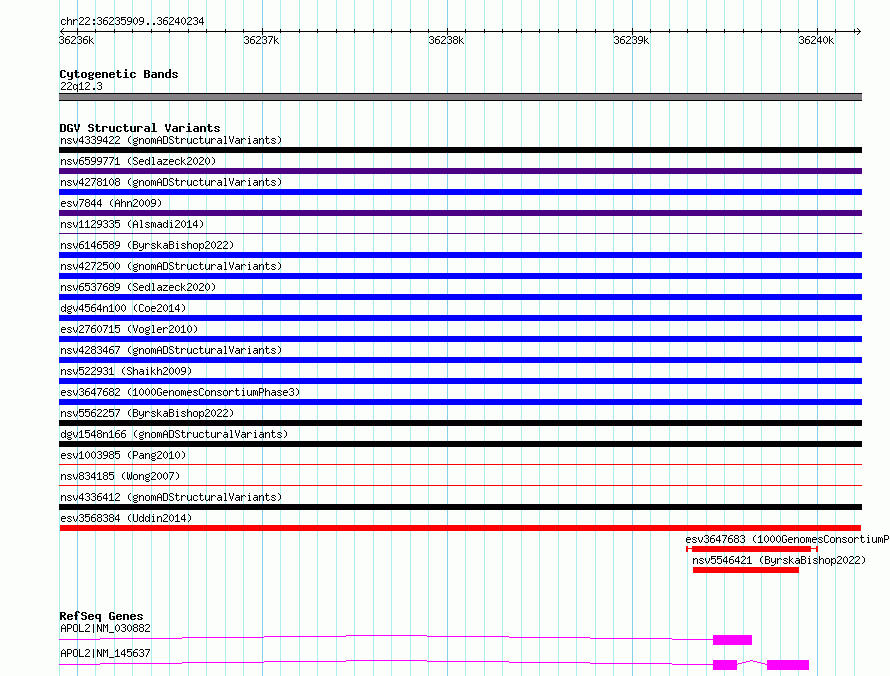Viewport: 890px width, 676px height.
Task: Click the nsv4339422 gnomAD variant label
Action: [x=170, y=140]
